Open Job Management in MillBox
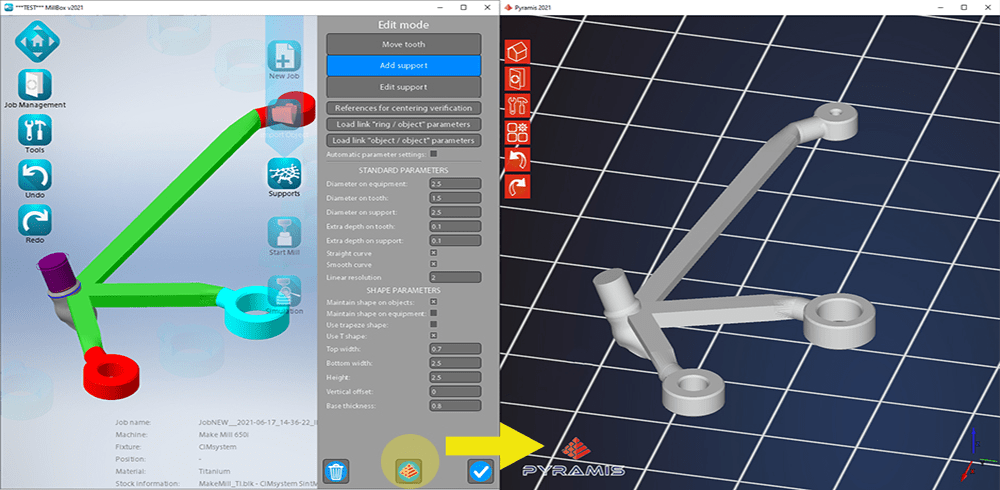The image size is (1000, 490). [35, 85]
